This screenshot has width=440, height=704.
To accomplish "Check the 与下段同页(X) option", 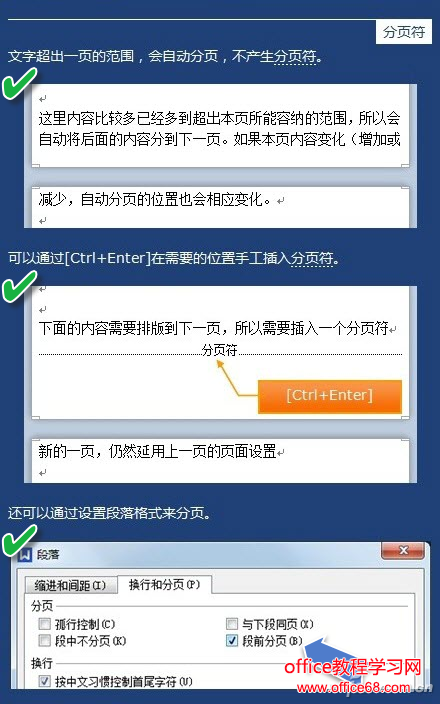I will tap(232, 624).
